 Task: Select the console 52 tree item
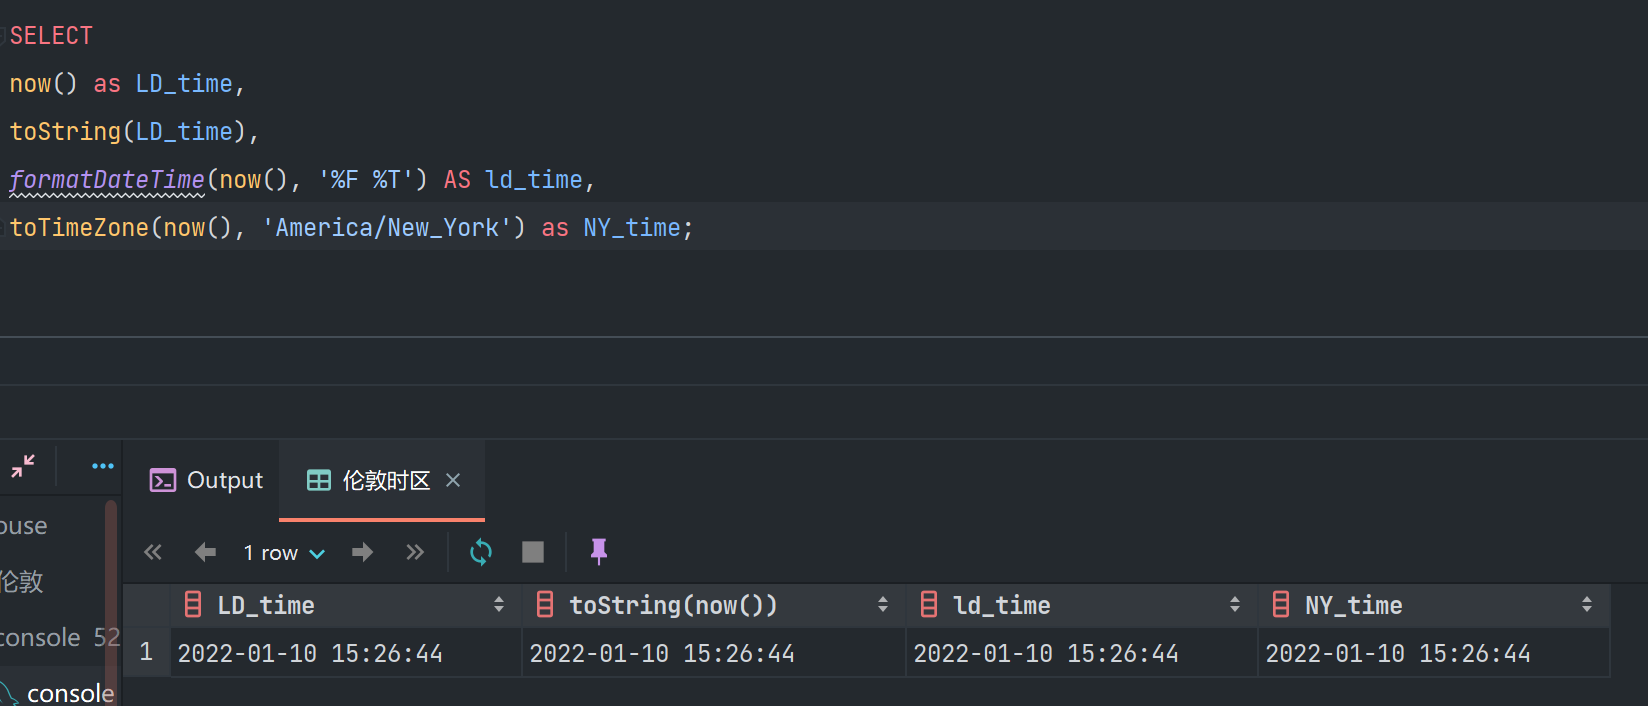point(59,637)
